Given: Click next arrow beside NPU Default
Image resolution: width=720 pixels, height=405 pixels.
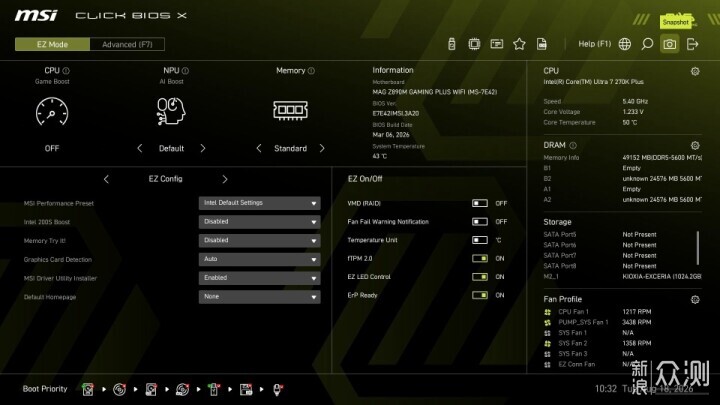Looking at the screenshot, I should point(203,148).
